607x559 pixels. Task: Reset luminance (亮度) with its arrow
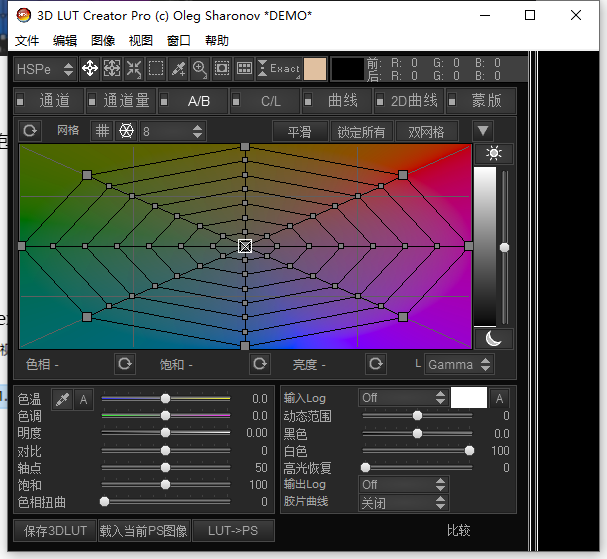coord(376,364)
